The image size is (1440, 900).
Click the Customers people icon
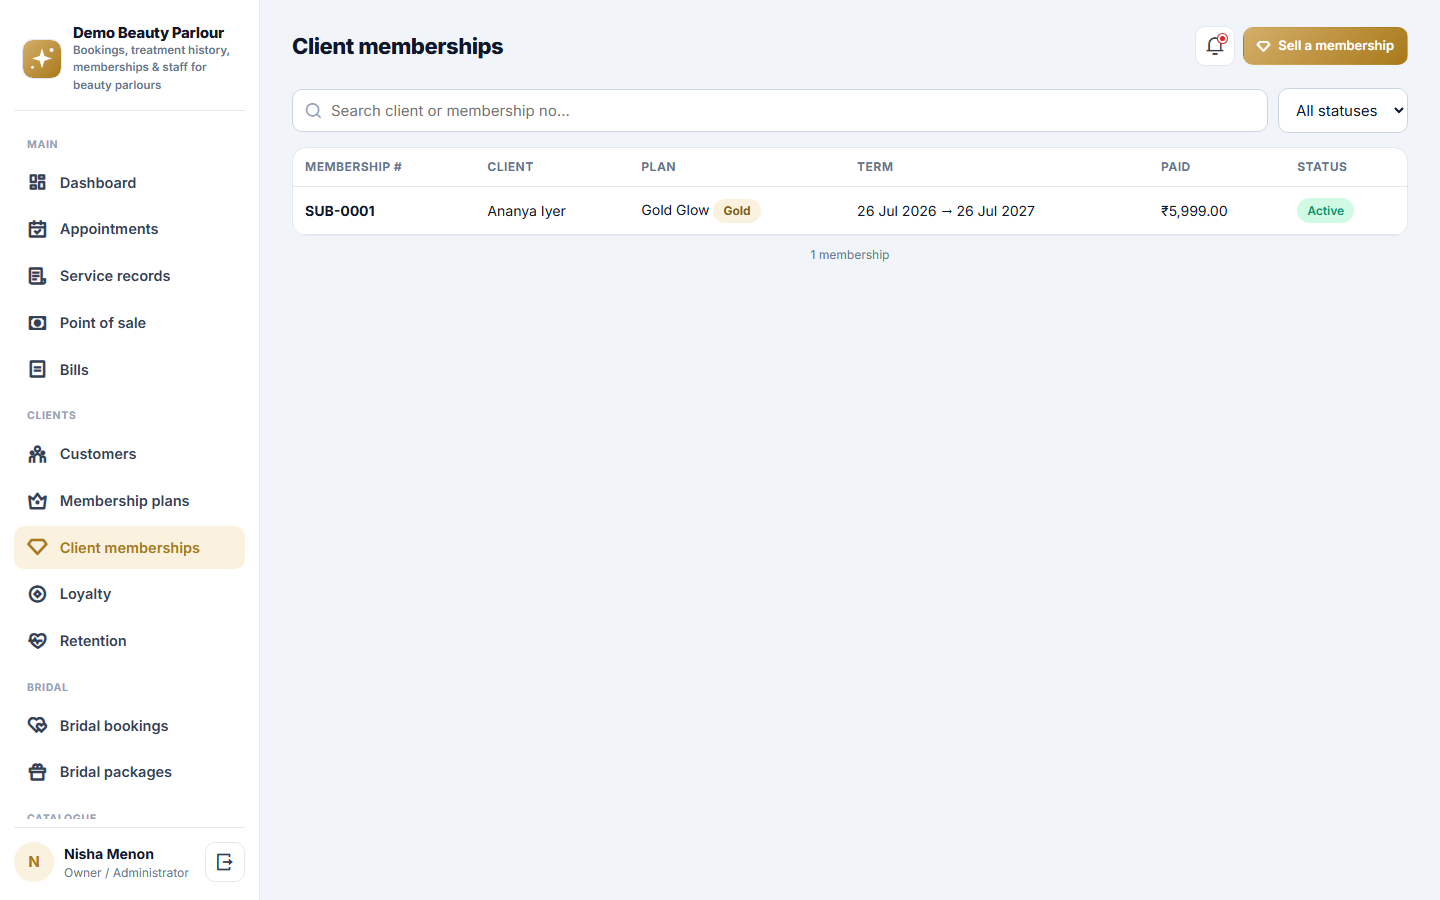(38, 454)
